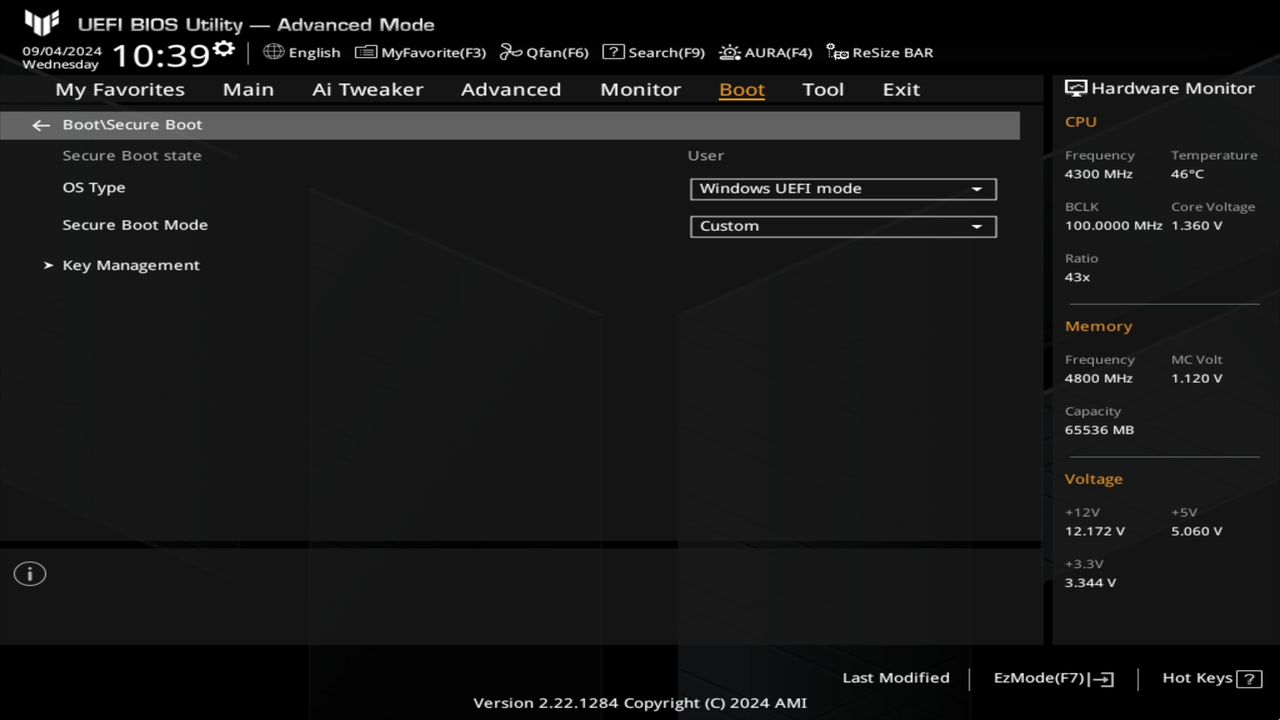Open the clock settings gear icon
The height and width of the screenshot is (720, 1280).
click(x=224, y=49)
